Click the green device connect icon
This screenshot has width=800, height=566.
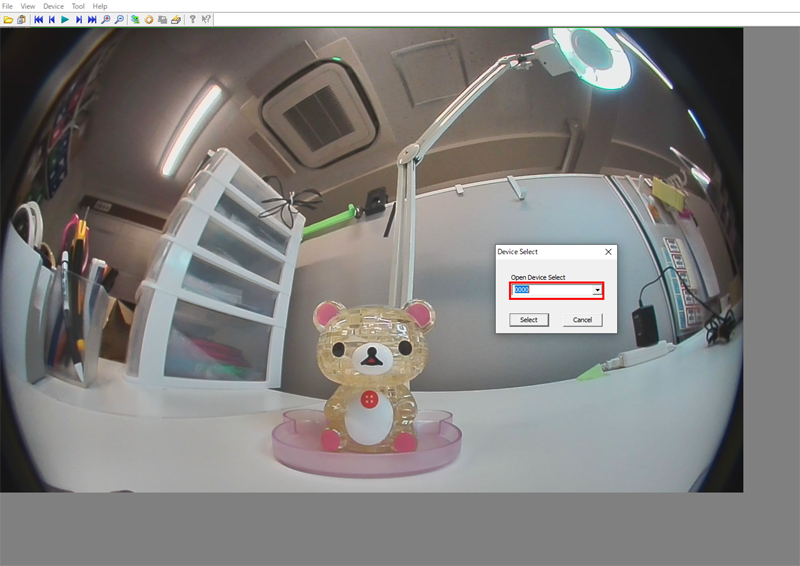(x=135, y=19)
